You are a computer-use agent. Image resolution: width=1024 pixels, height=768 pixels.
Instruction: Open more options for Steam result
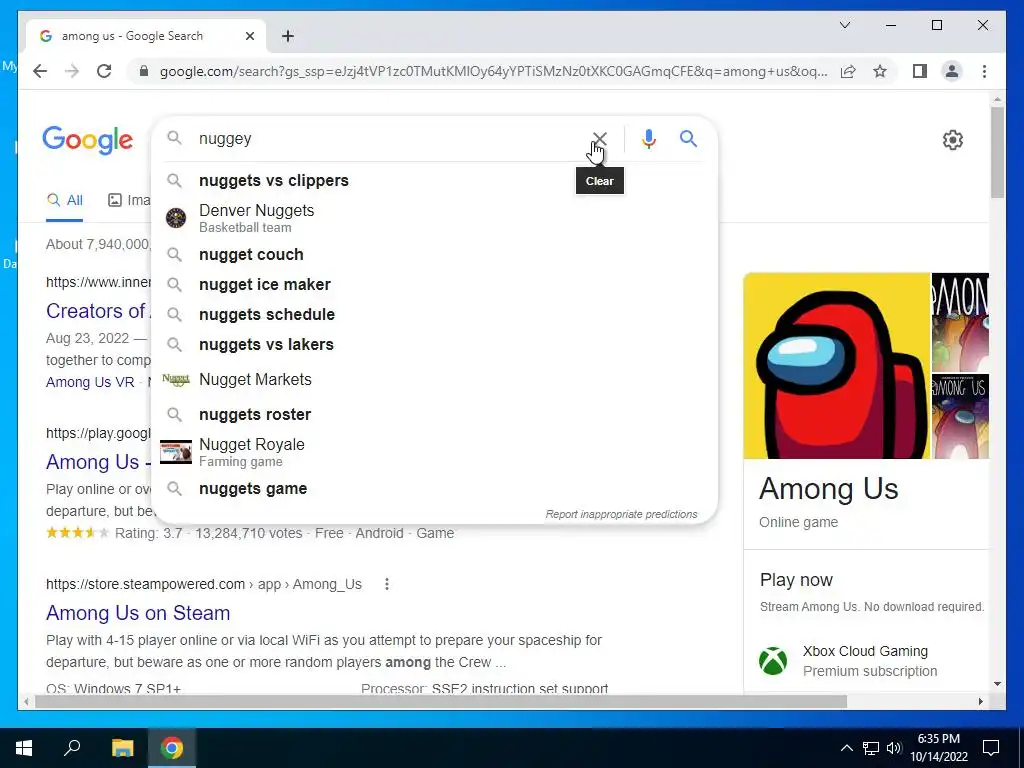point(387,584)
